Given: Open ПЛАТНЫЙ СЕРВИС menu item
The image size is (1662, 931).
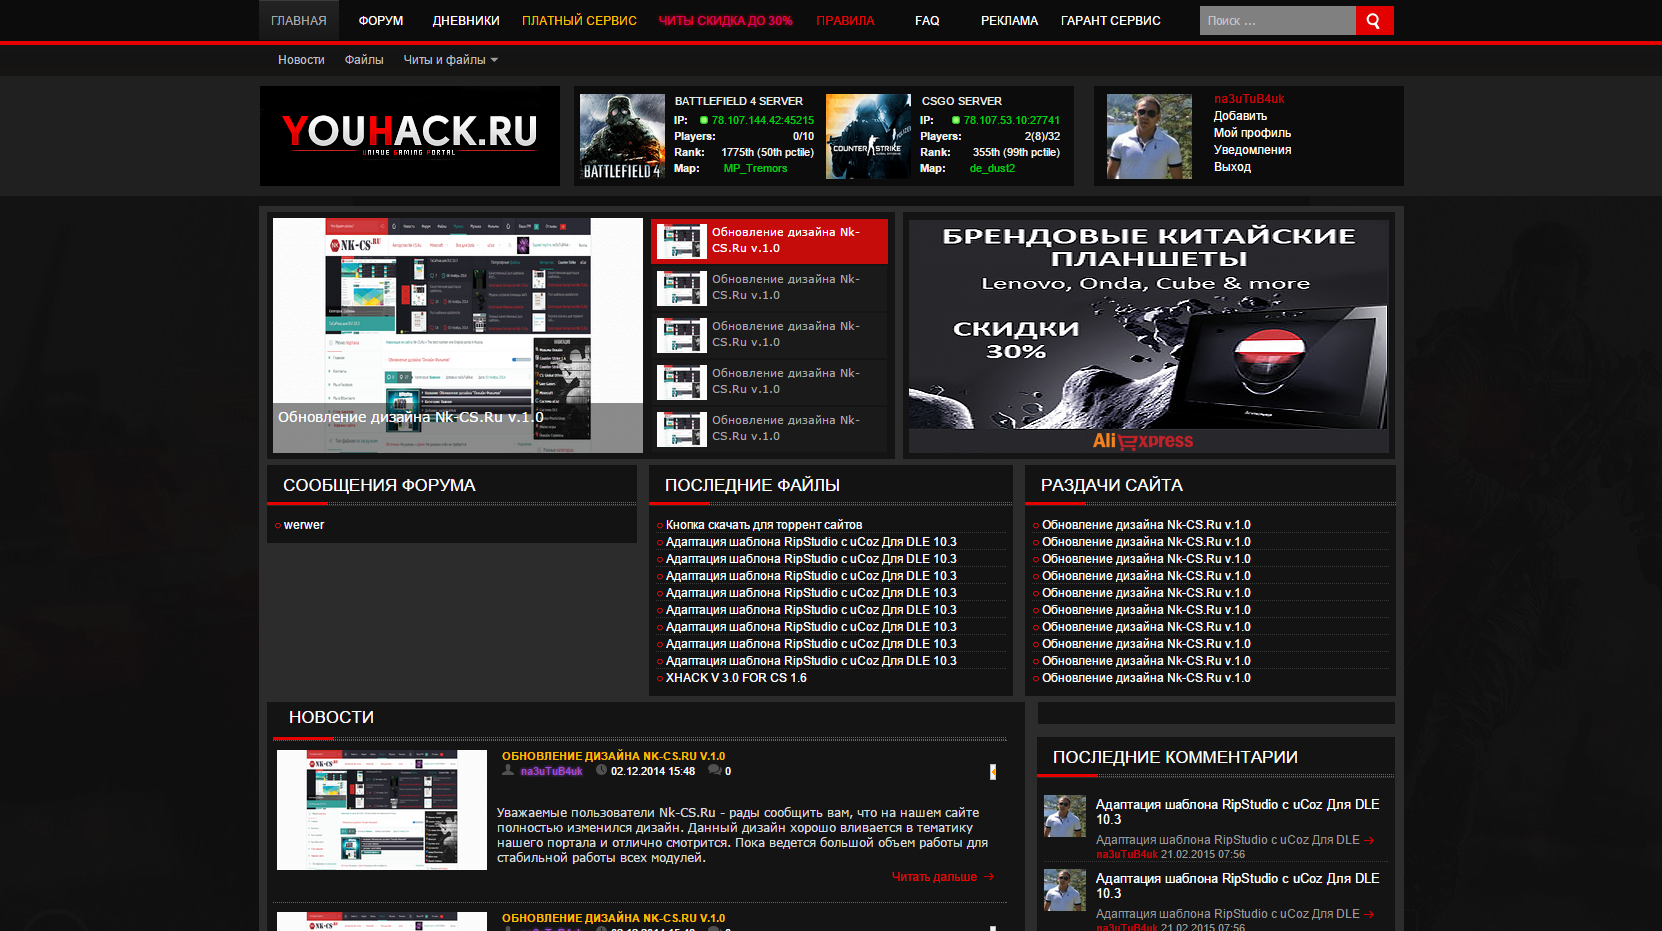Looking at the screenshot, I should pos(579,20).
